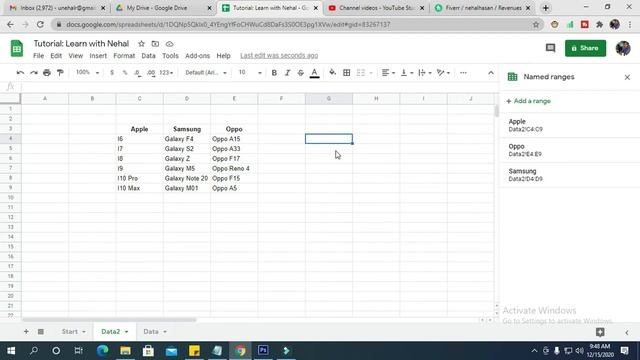This screenshot has width=640, height=360.
Task: Open the text rotation dropdown
Action: pos(443,73)
